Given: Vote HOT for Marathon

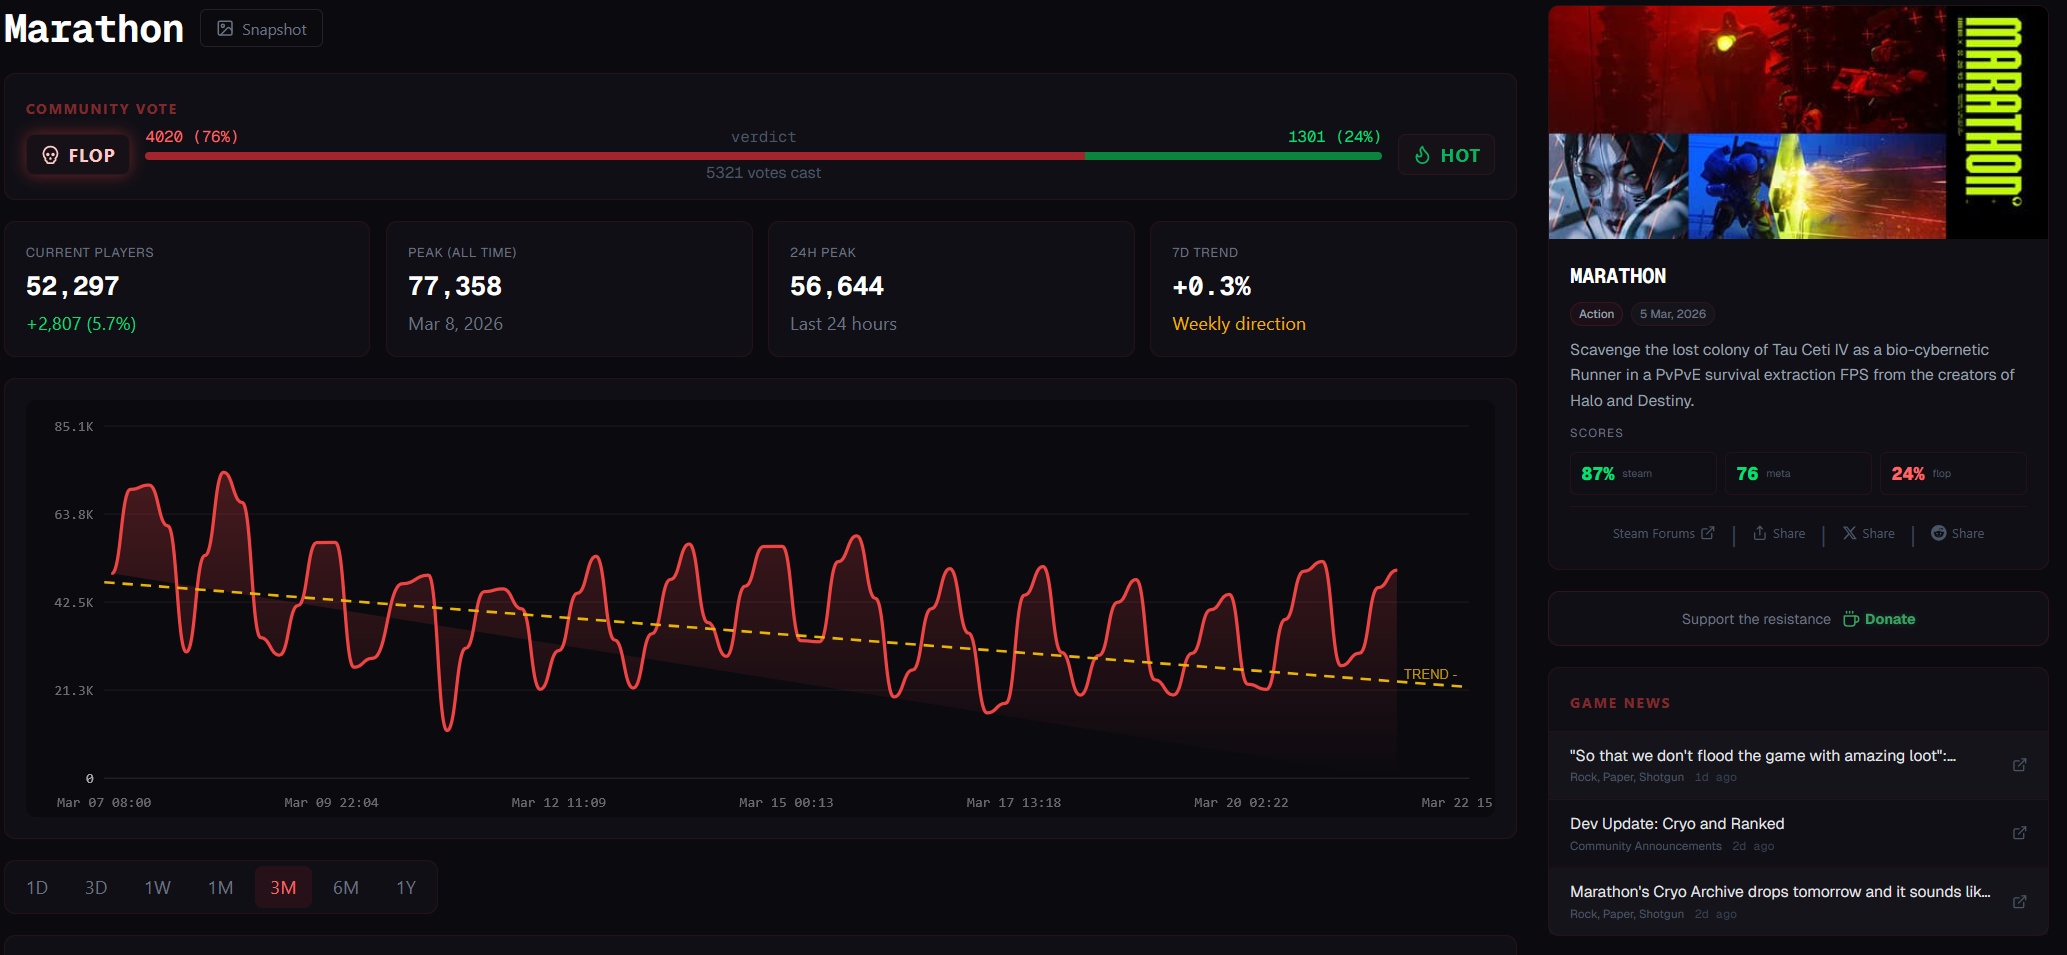Looking at the screenshot, I should 1446,155.
